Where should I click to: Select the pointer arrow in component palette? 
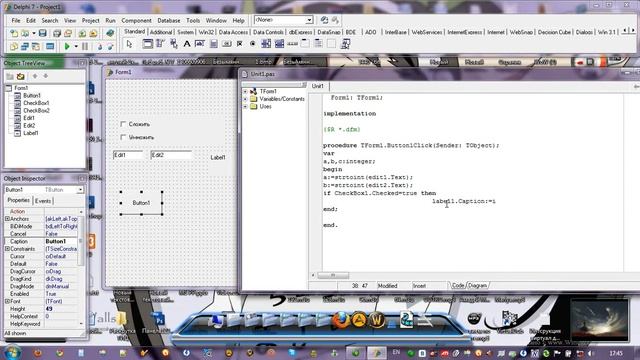(x=129, y=44)
